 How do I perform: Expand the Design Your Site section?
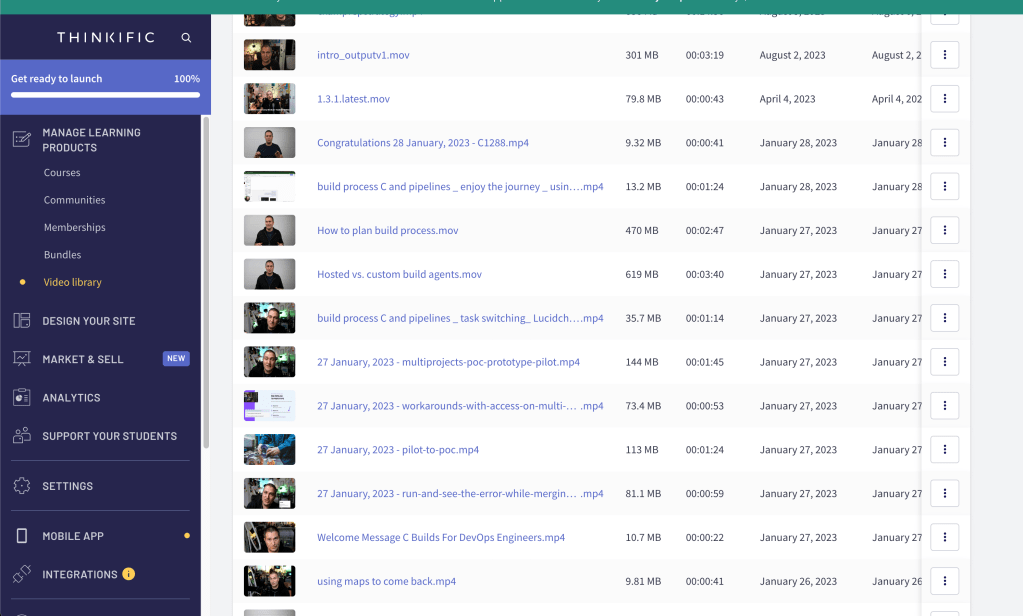89,320
